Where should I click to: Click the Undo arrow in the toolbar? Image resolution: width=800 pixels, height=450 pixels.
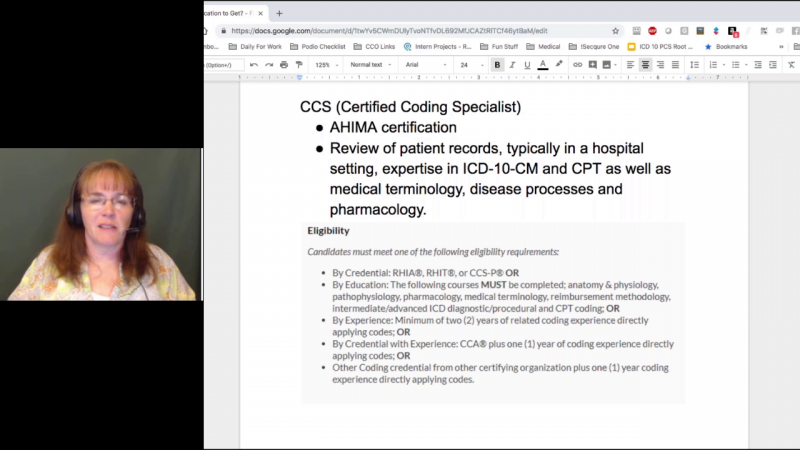[x=254, y=65]
